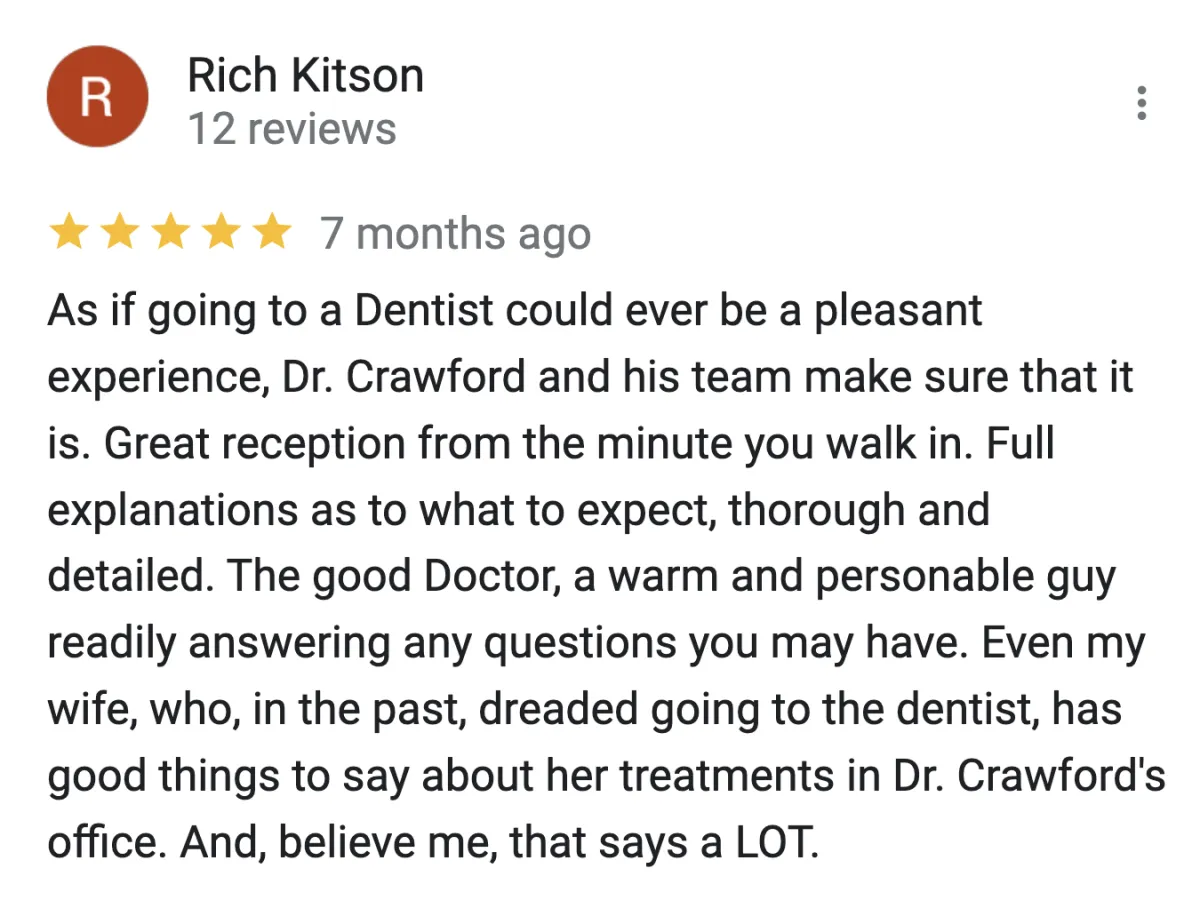Open Rich Kitson's reviewer profile name

coord(306,76)
